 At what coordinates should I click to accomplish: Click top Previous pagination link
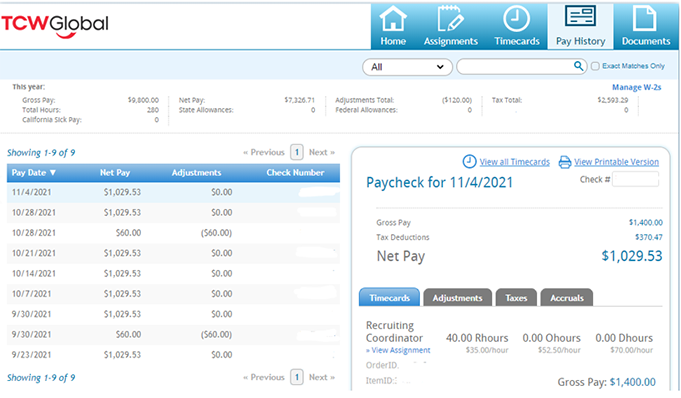[x=264, y=153]
